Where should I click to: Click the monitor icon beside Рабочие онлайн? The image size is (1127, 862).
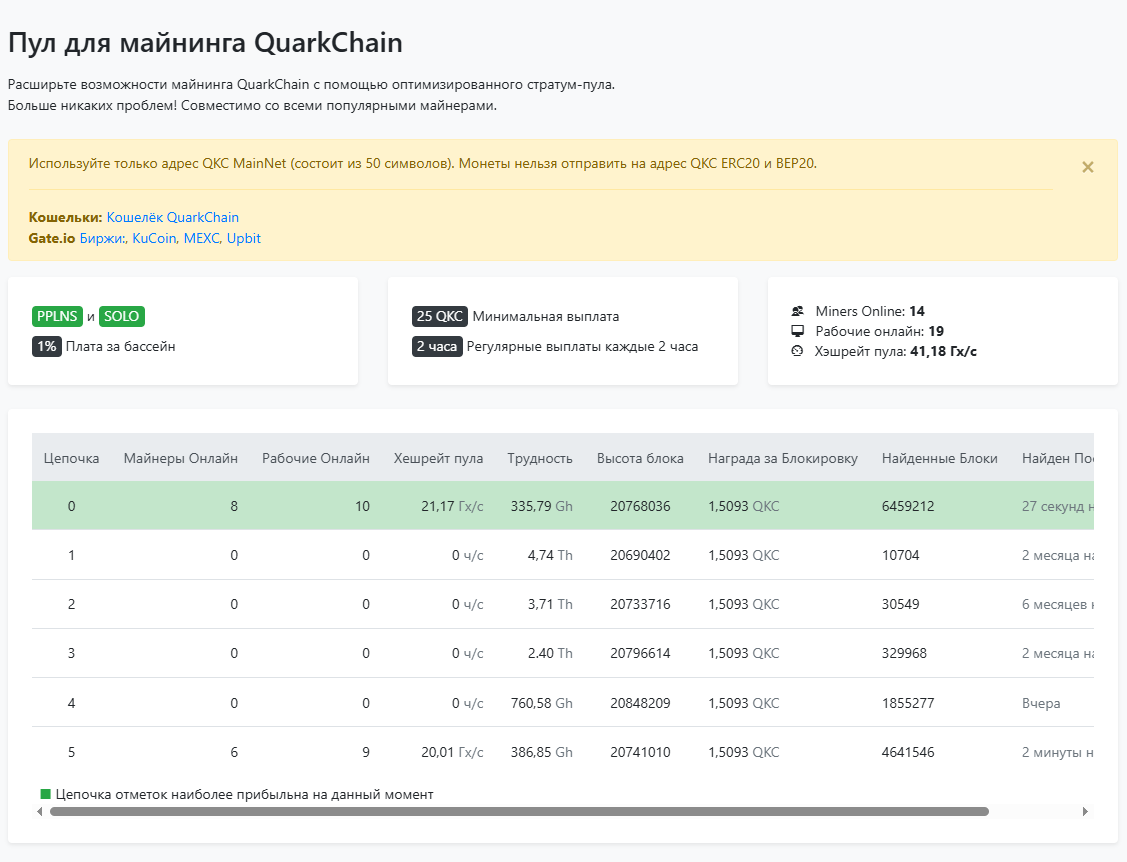coord(798,331)
